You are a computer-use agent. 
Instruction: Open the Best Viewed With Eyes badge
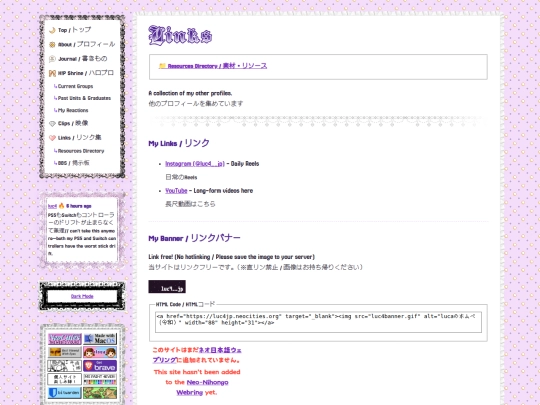[x=65, y=352]
